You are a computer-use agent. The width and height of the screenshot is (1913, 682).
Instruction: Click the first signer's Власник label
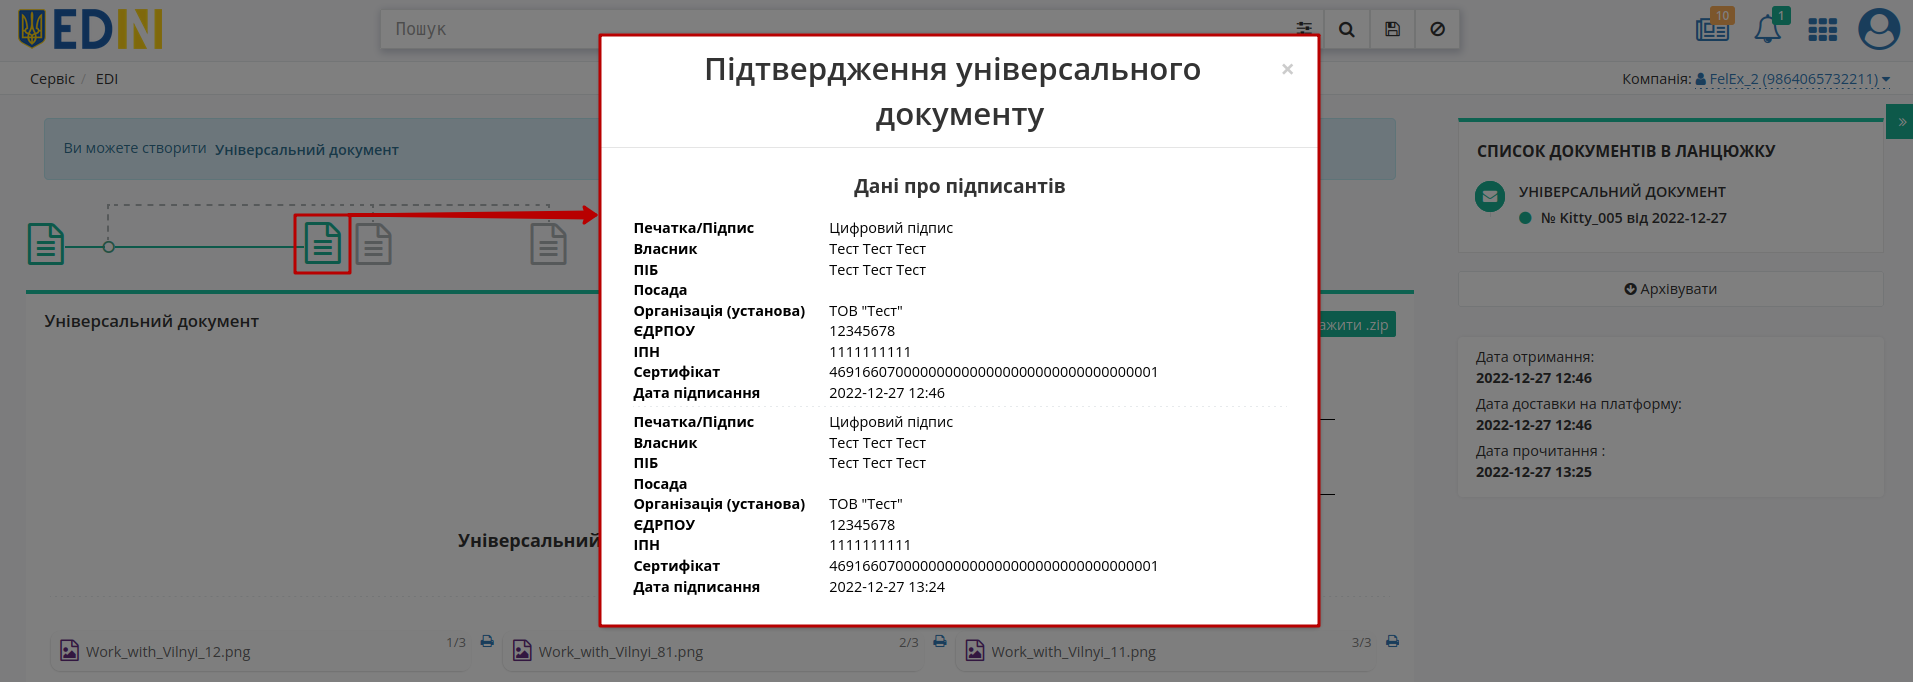(x=665, y=249)
